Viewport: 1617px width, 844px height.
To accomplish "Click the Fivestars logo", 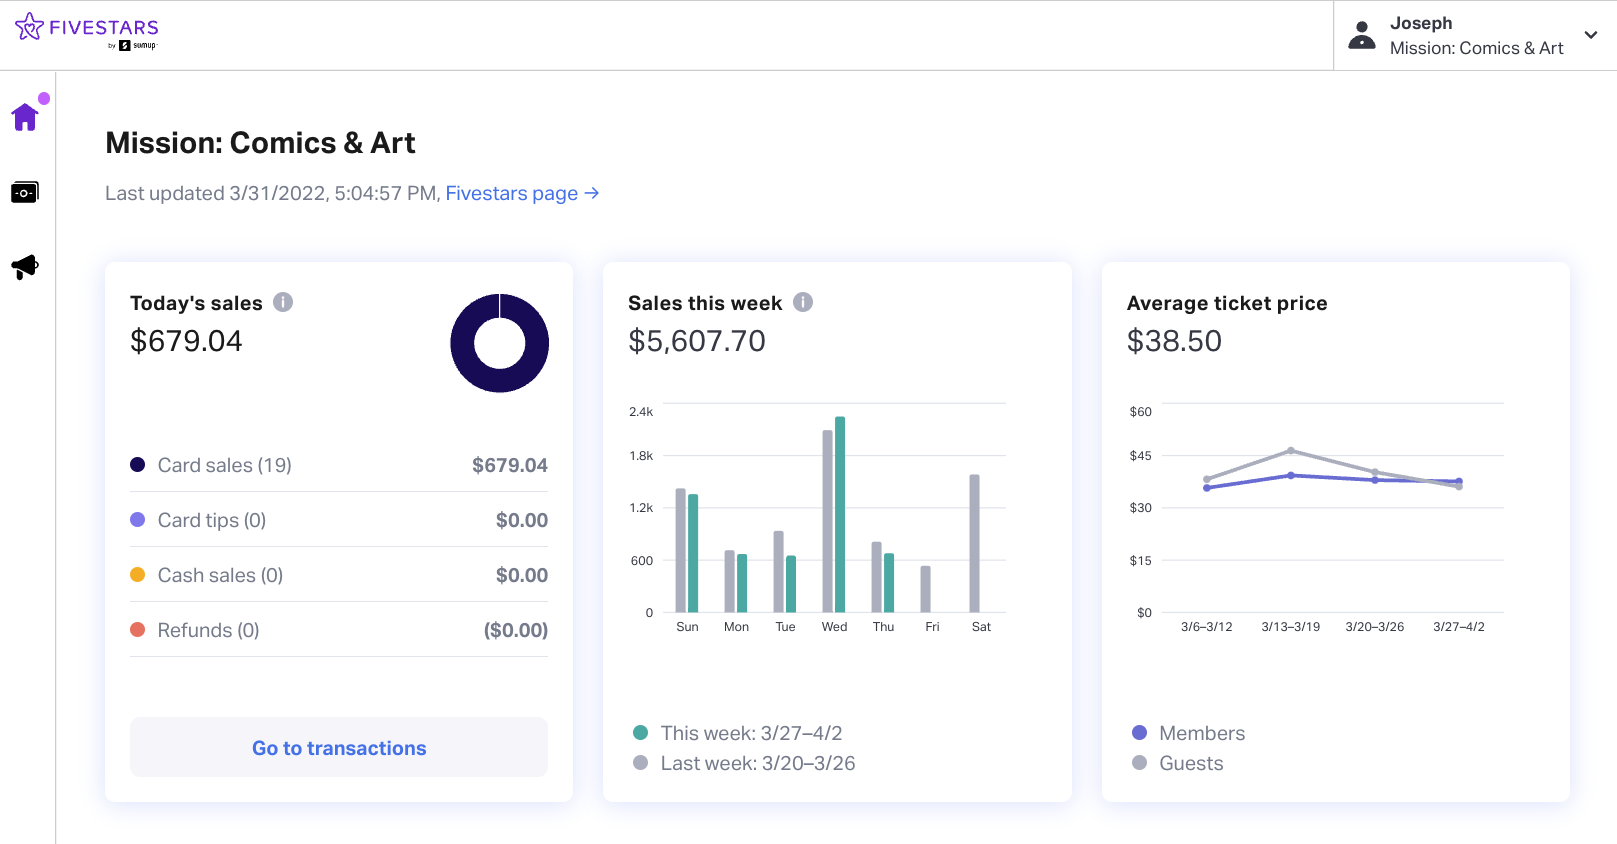I will [x=87, y=31].
